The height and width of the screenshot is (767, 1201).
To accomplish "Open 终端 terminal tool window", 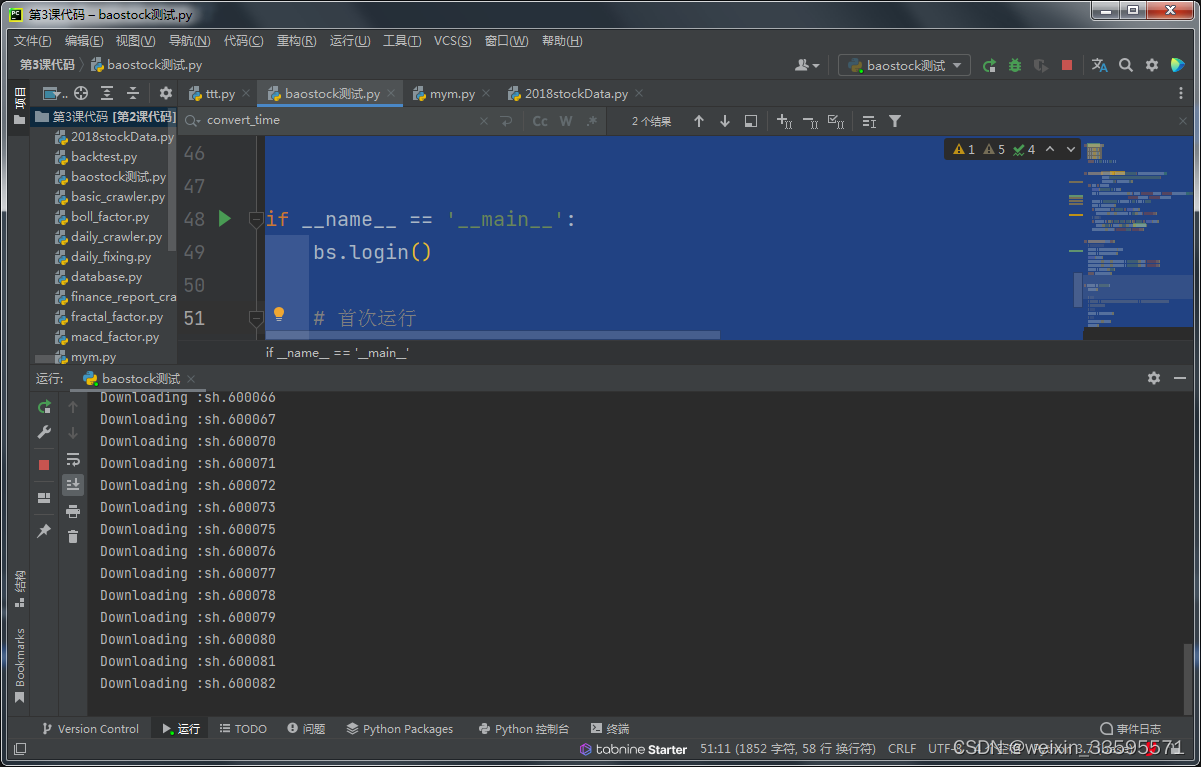I will pyautogui.click(x=610, y=729).
